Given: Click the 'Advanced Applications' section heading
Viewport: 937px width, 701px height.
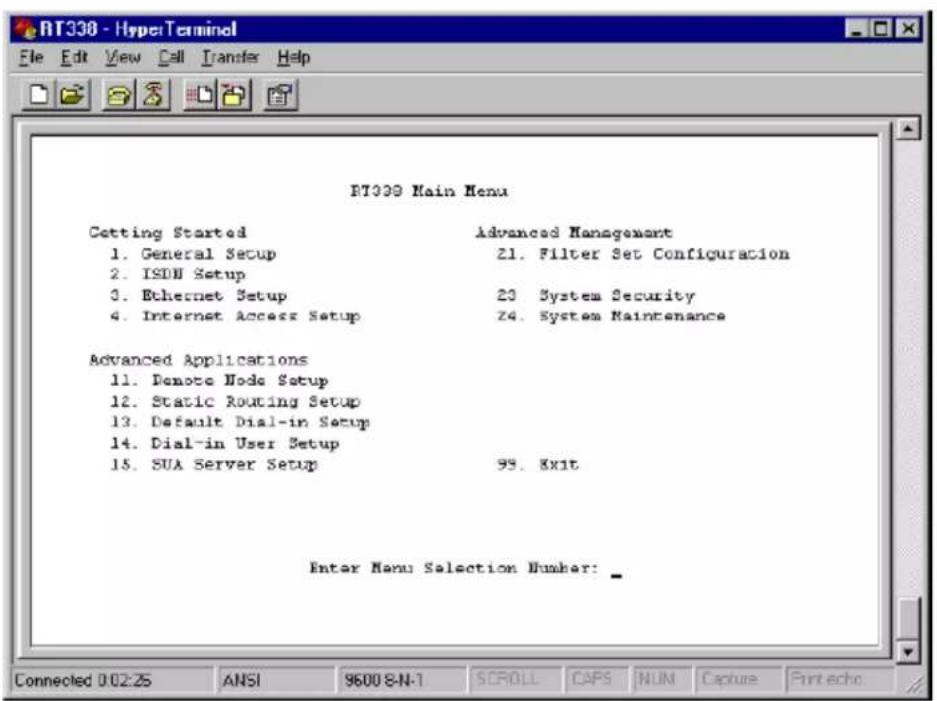Looking at the screenshot, I should (x=198, y=360).
